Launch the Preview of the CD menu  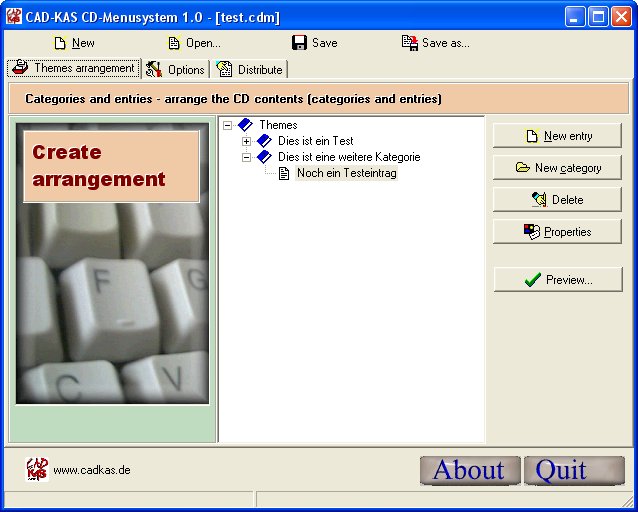557,280
